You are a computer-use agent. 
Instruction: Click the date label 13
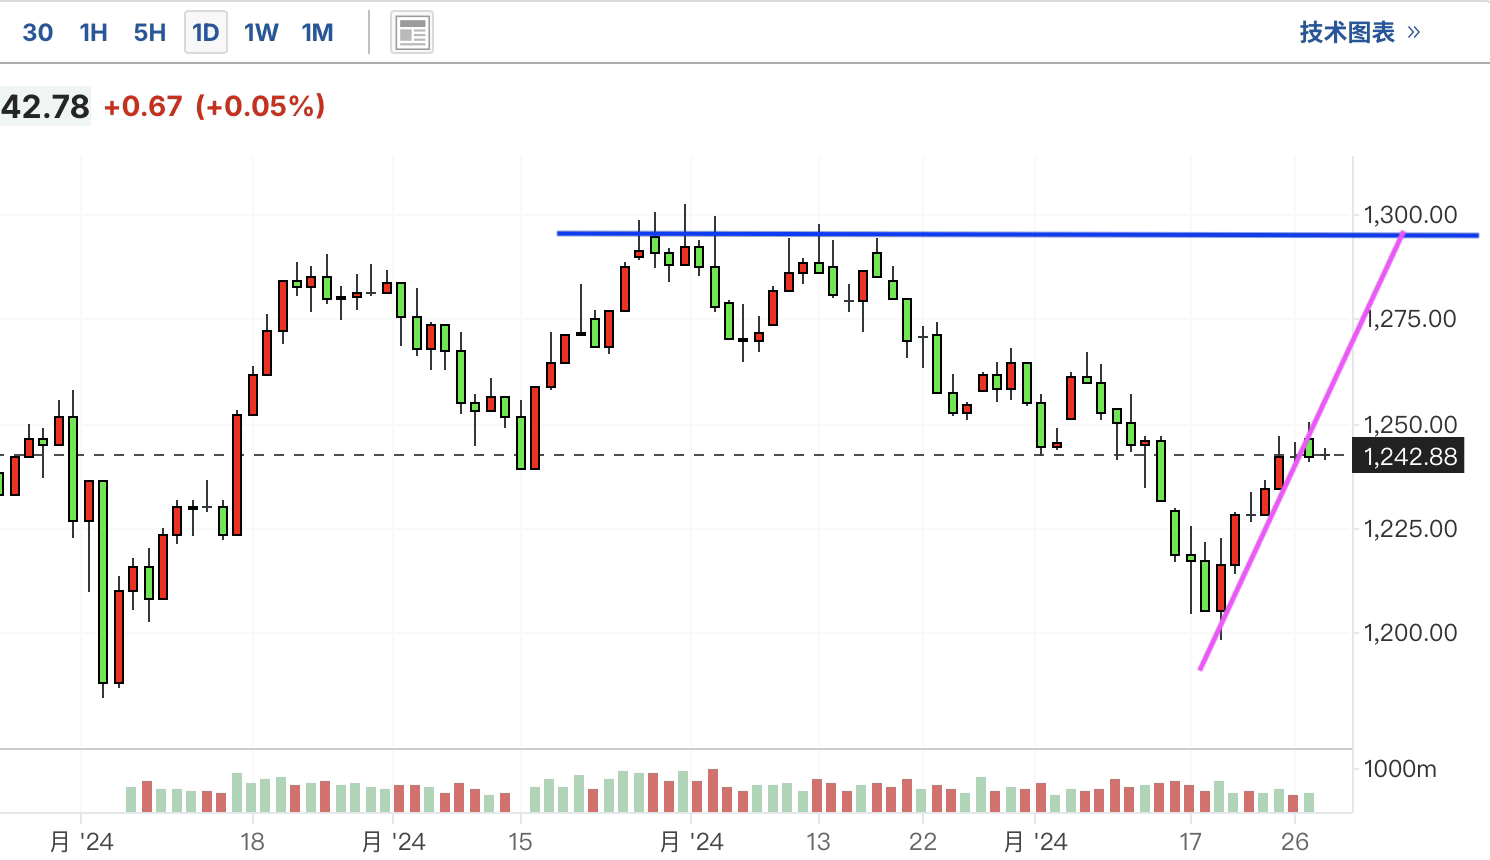click(x=818, y=842)
